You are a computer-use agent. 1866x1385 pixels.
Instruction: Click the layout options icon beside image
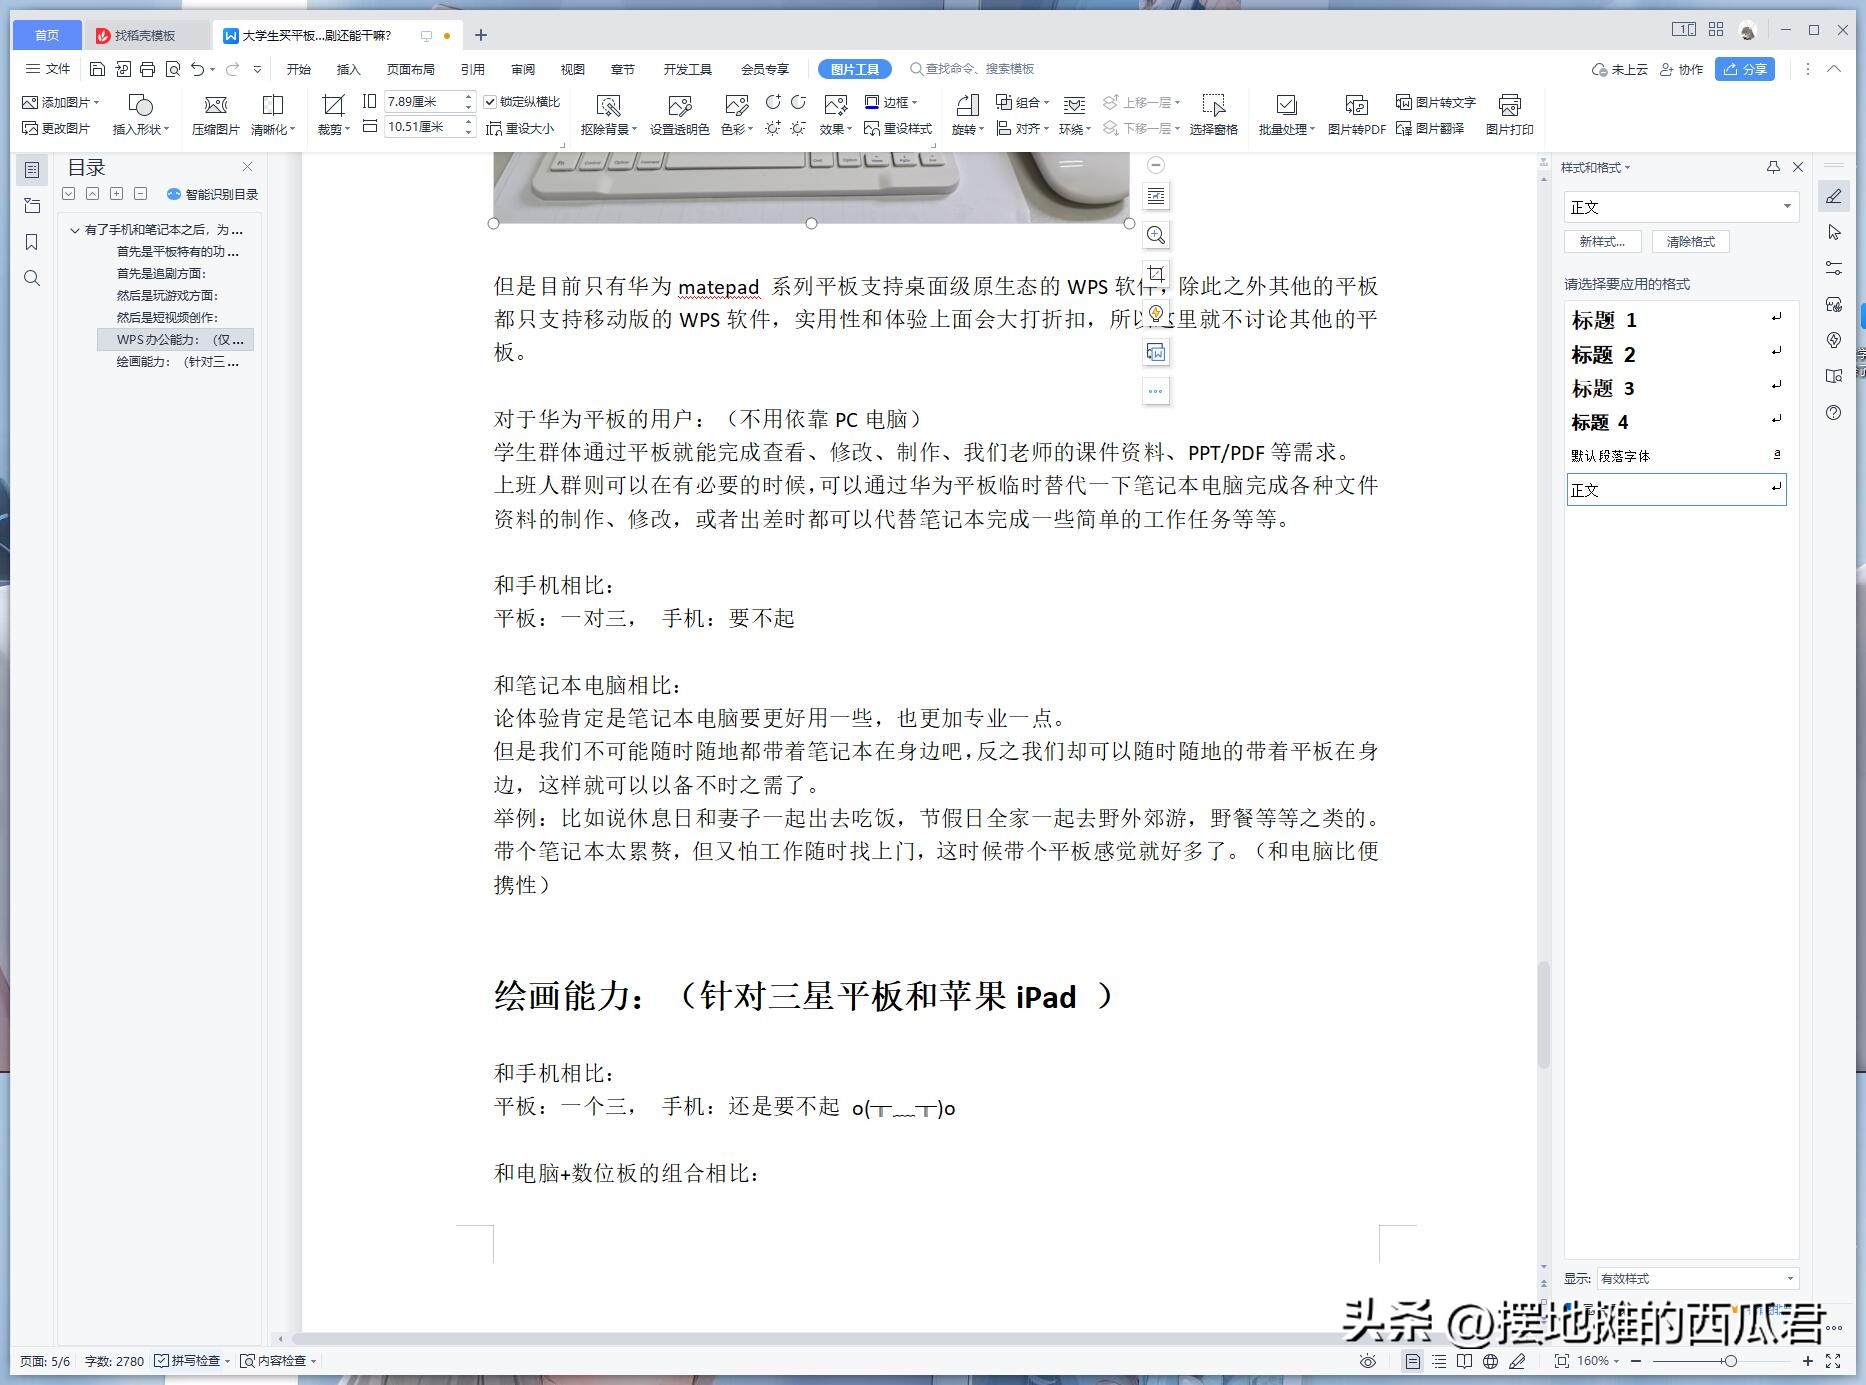1156,196
